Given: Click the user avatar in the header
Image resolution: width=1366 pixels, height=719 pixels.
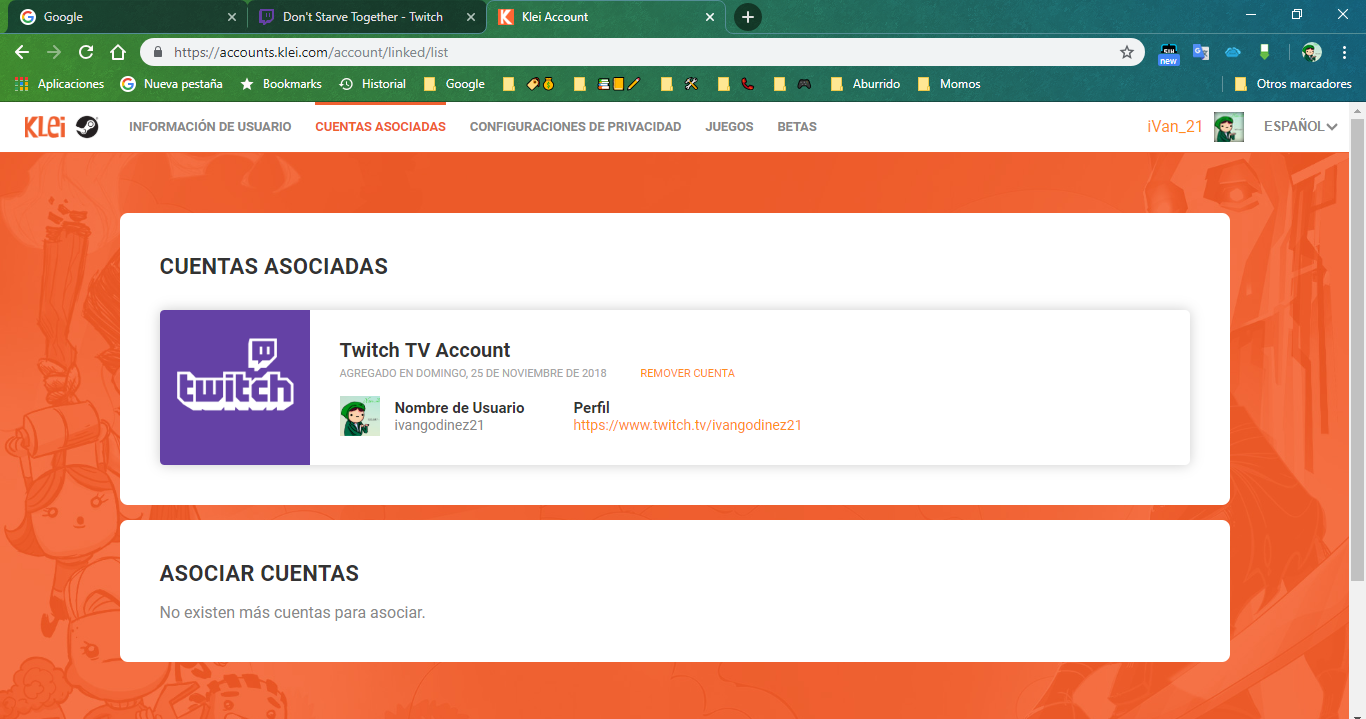Looking at the screenshot, I should coord(1229,127).
